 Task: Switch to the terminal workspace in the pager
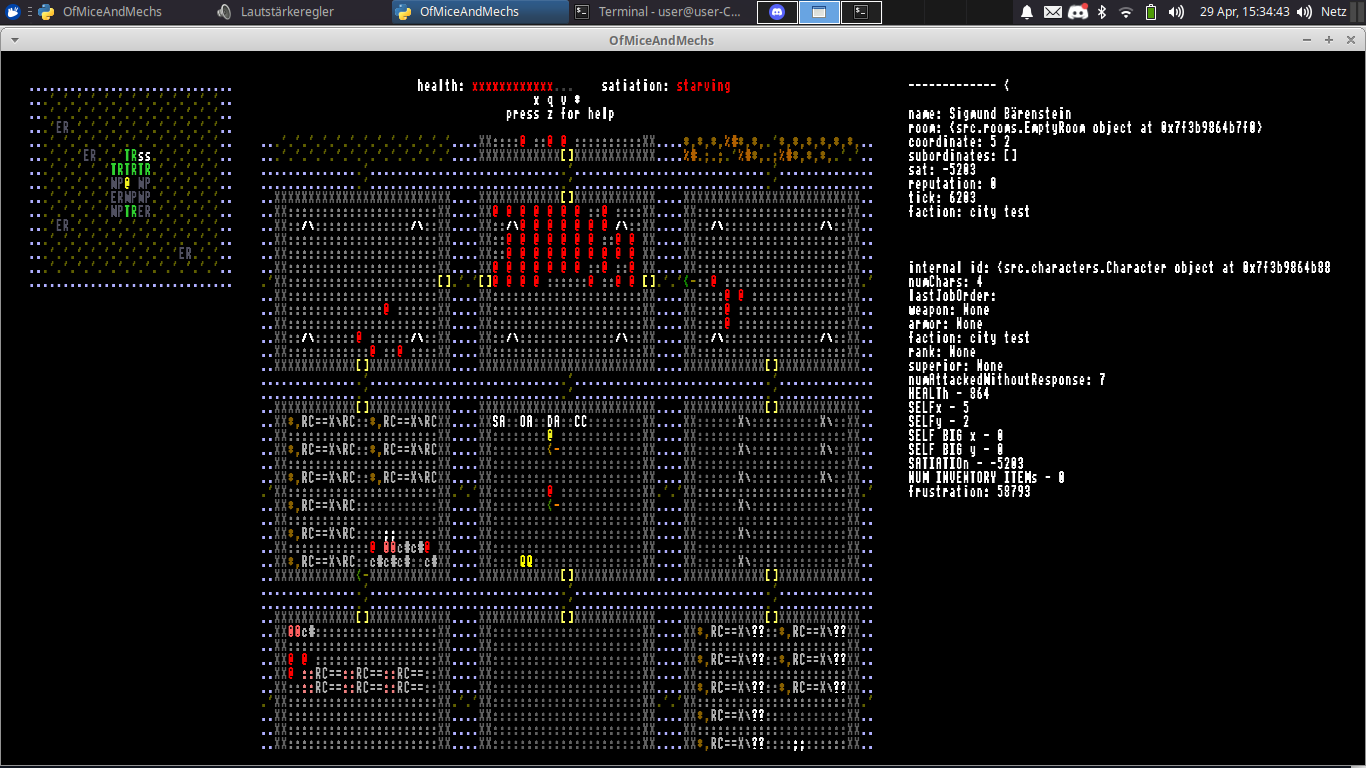pos(860,12)
